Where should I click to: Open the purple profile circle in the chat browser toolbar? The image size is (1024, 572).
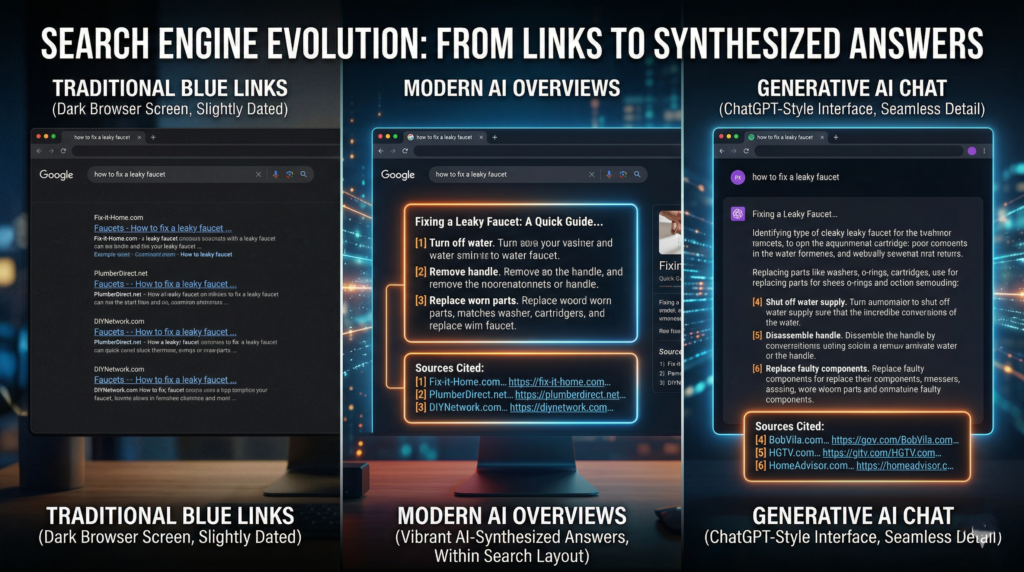point(972,151)
